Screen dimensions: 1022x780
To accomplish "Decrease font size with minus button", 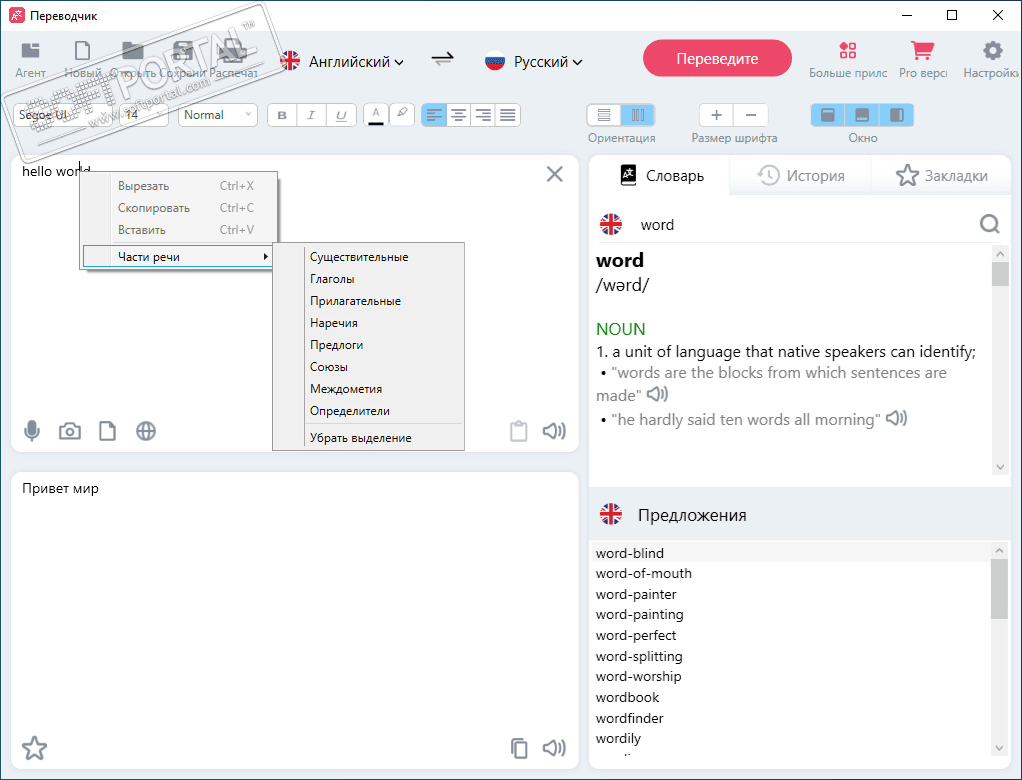I will coord(751,115).
